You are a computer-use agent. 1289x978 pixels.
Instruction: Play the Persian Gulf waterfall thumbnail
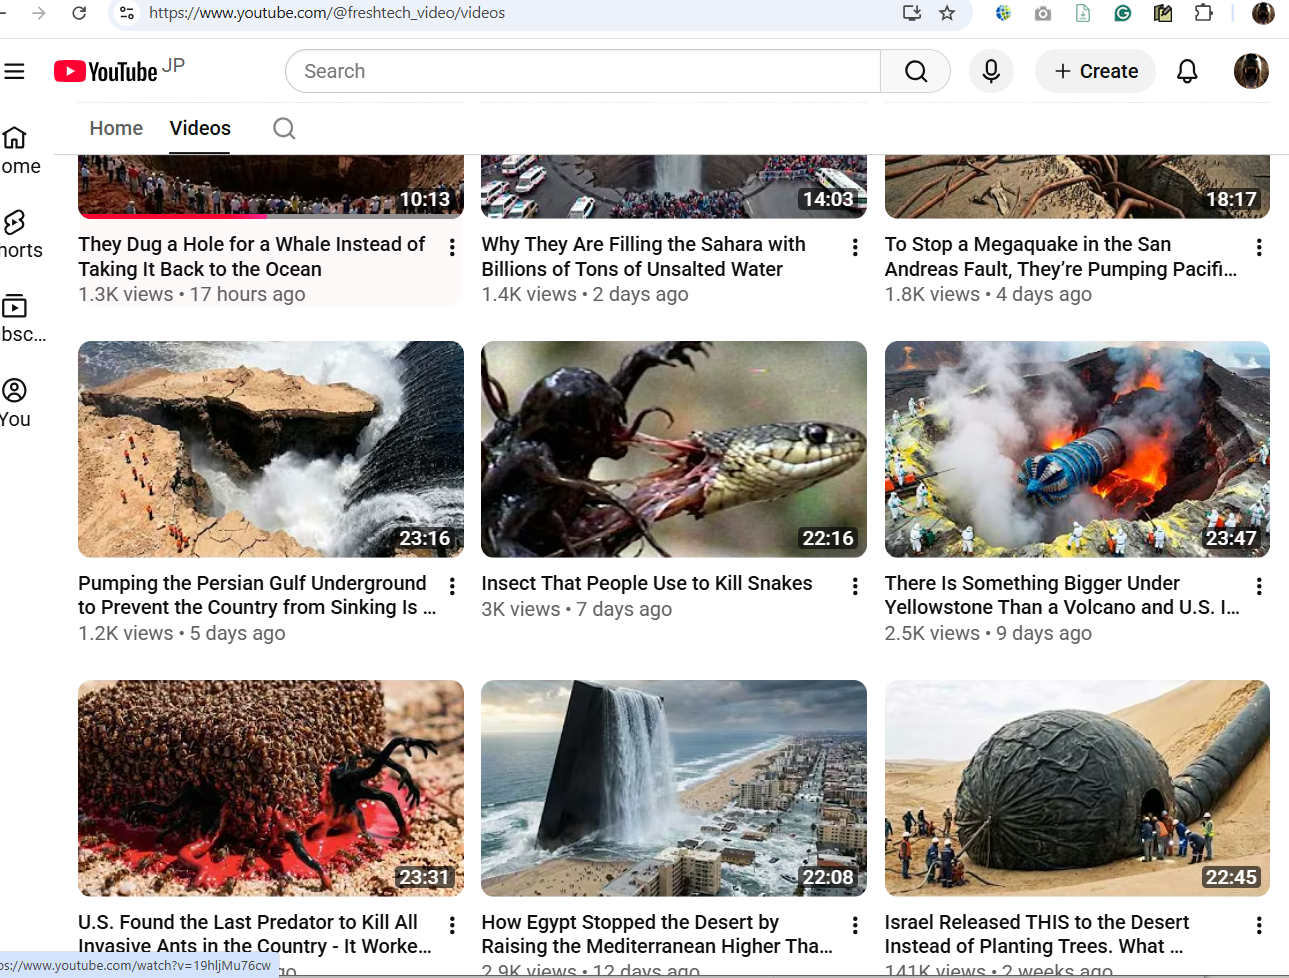pyautogui.click(x=271, y=449)
